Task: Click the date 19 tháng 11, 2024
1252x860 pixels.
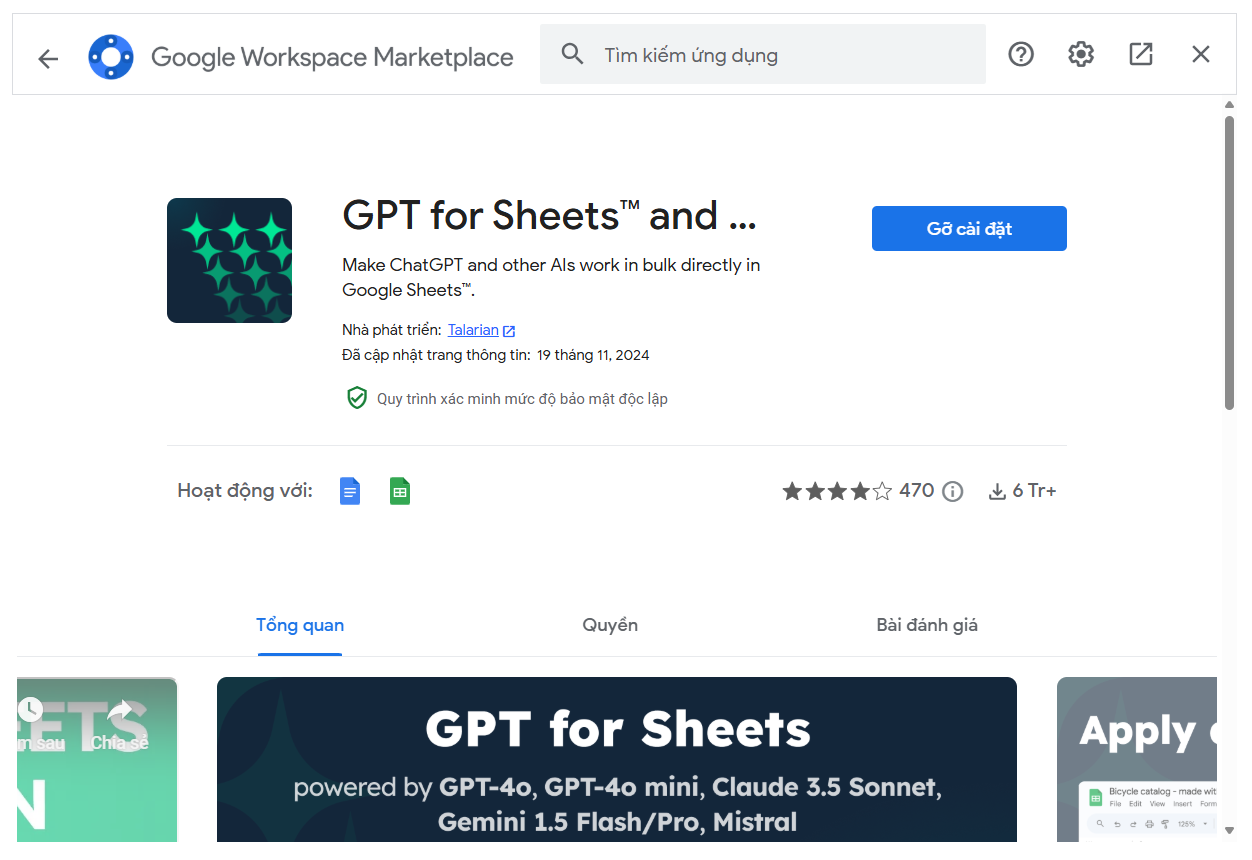Action: 593,355
